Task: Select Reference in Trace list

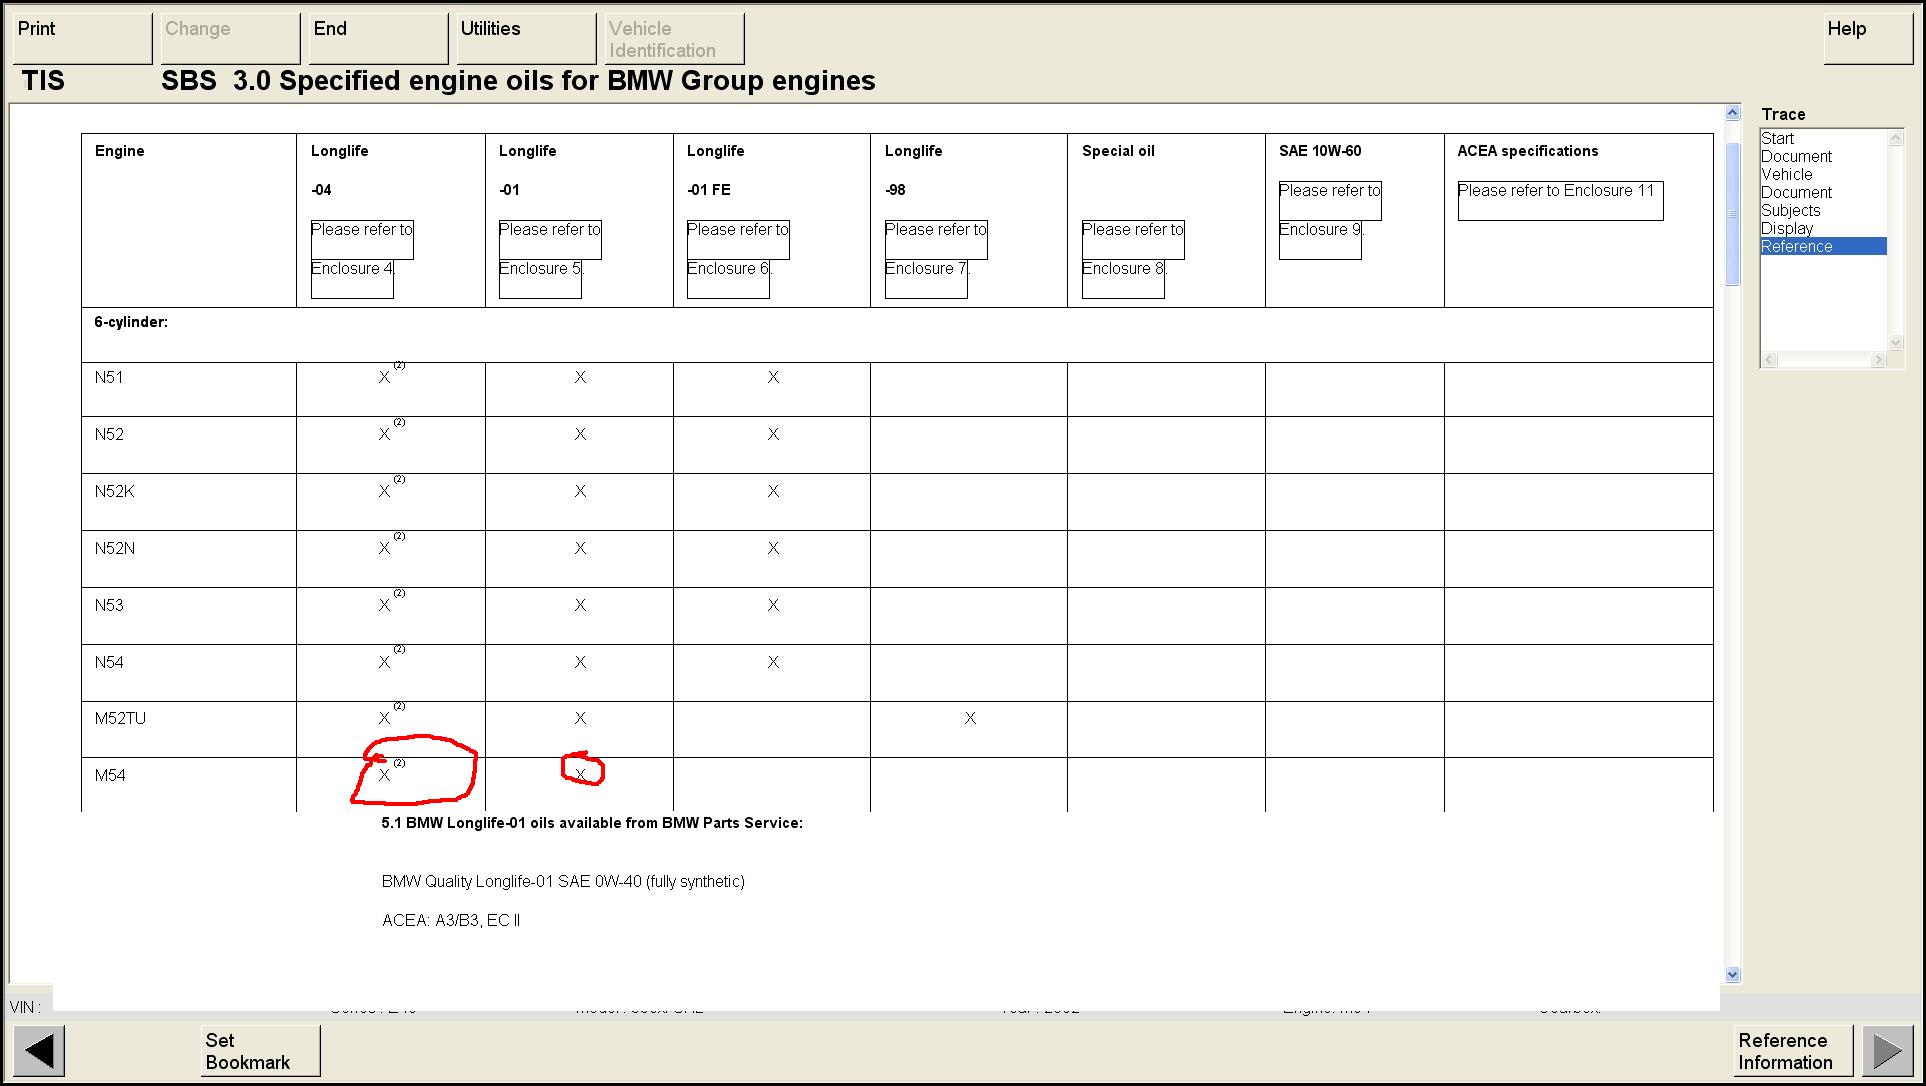Action: 1797,246
